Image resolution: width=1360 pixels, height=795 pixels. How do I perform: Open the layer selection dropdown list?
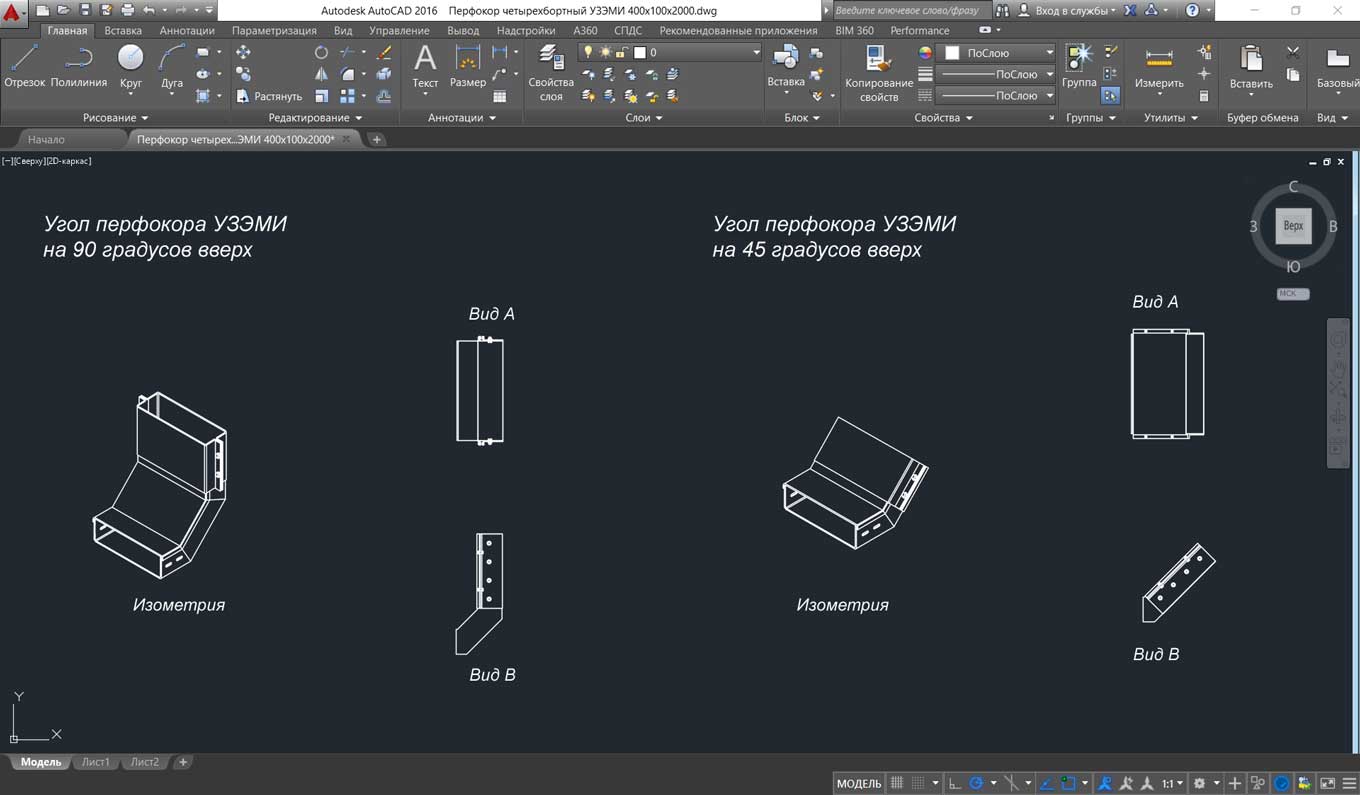[x=756, y=52]
